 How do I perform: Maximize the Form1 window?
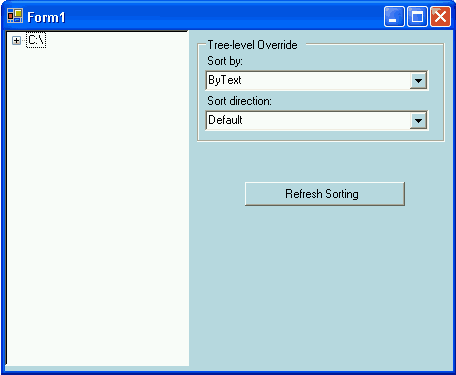point(417,16)
